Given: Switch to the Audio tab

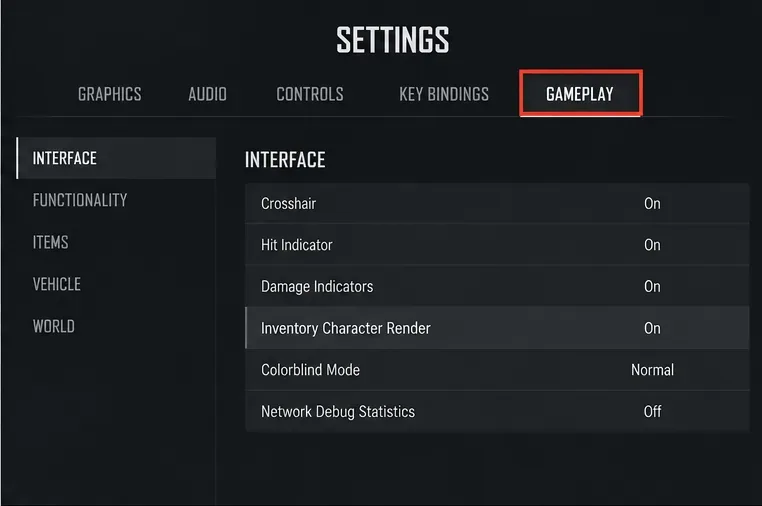Looking at the screenshot, I should 208,94.
